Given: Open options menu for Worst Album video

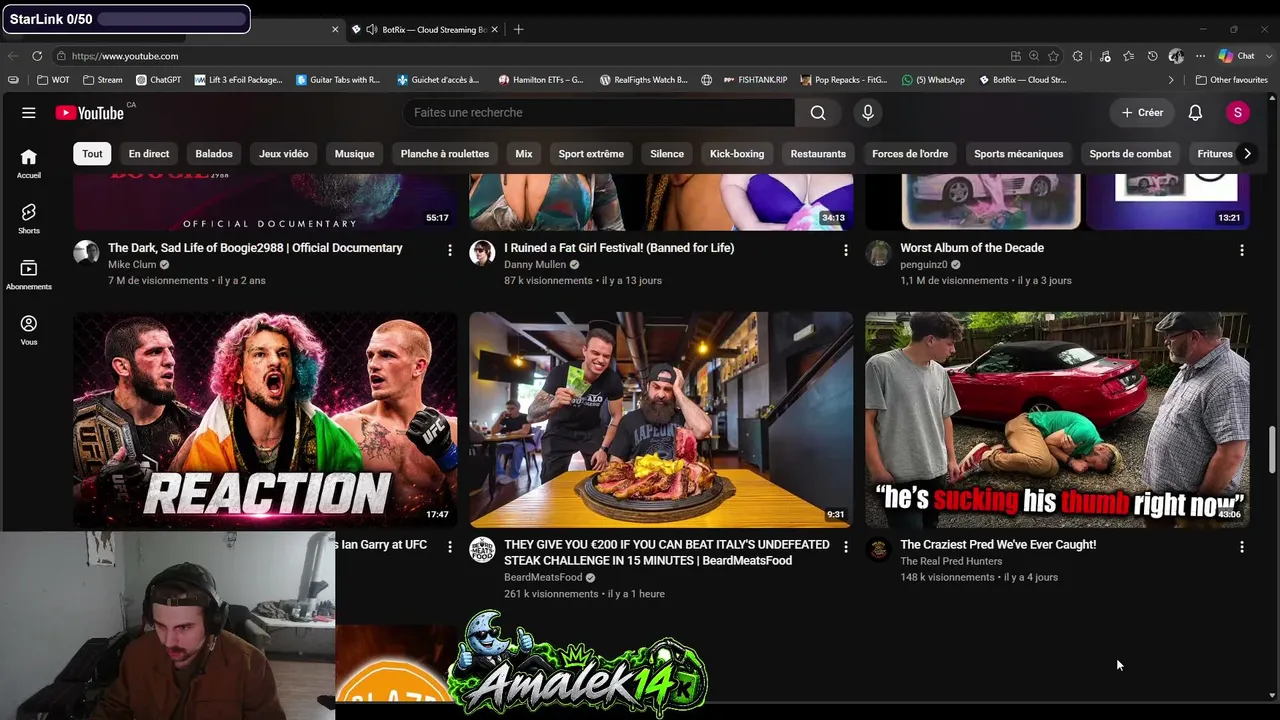Looking at the screenshot, I should [1242, 250].
